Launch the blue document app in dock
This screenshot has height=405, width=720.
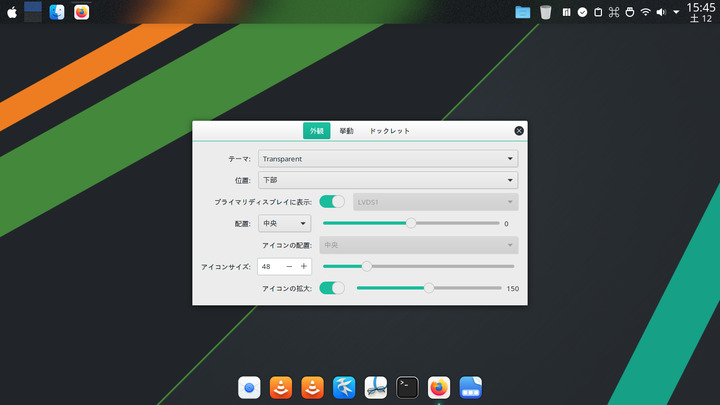coord(470,388)
